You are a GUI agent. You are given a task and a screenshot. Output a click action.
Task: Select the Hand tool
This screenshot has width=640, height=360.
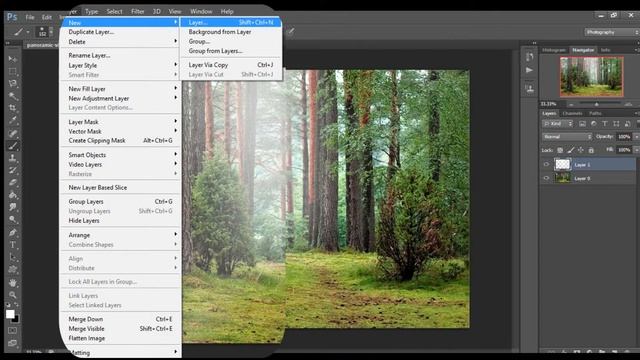(x=13, y=282)
